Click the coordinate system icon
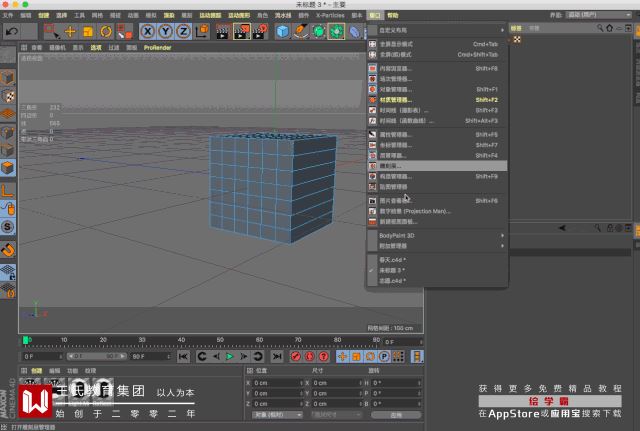Screen dimensions: 640x431 tap(202, 31)
